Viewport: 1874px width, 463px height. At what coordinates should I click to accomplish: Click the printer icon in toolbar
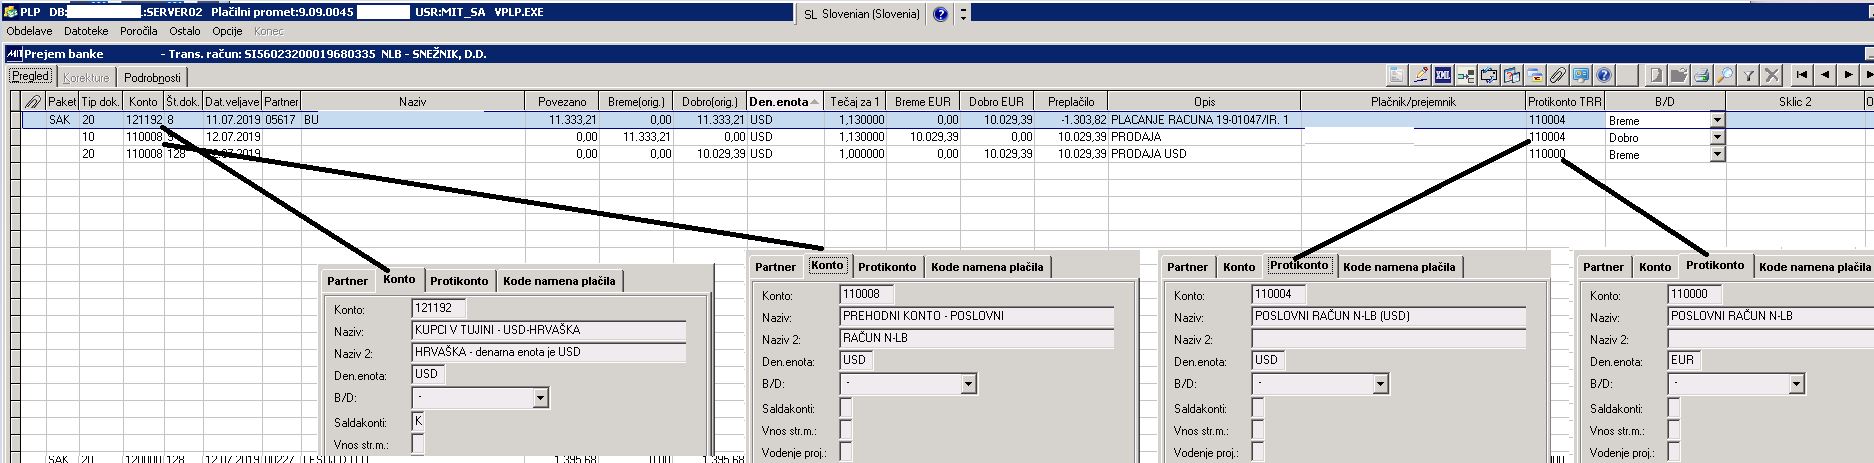(x=1701, y=74)
